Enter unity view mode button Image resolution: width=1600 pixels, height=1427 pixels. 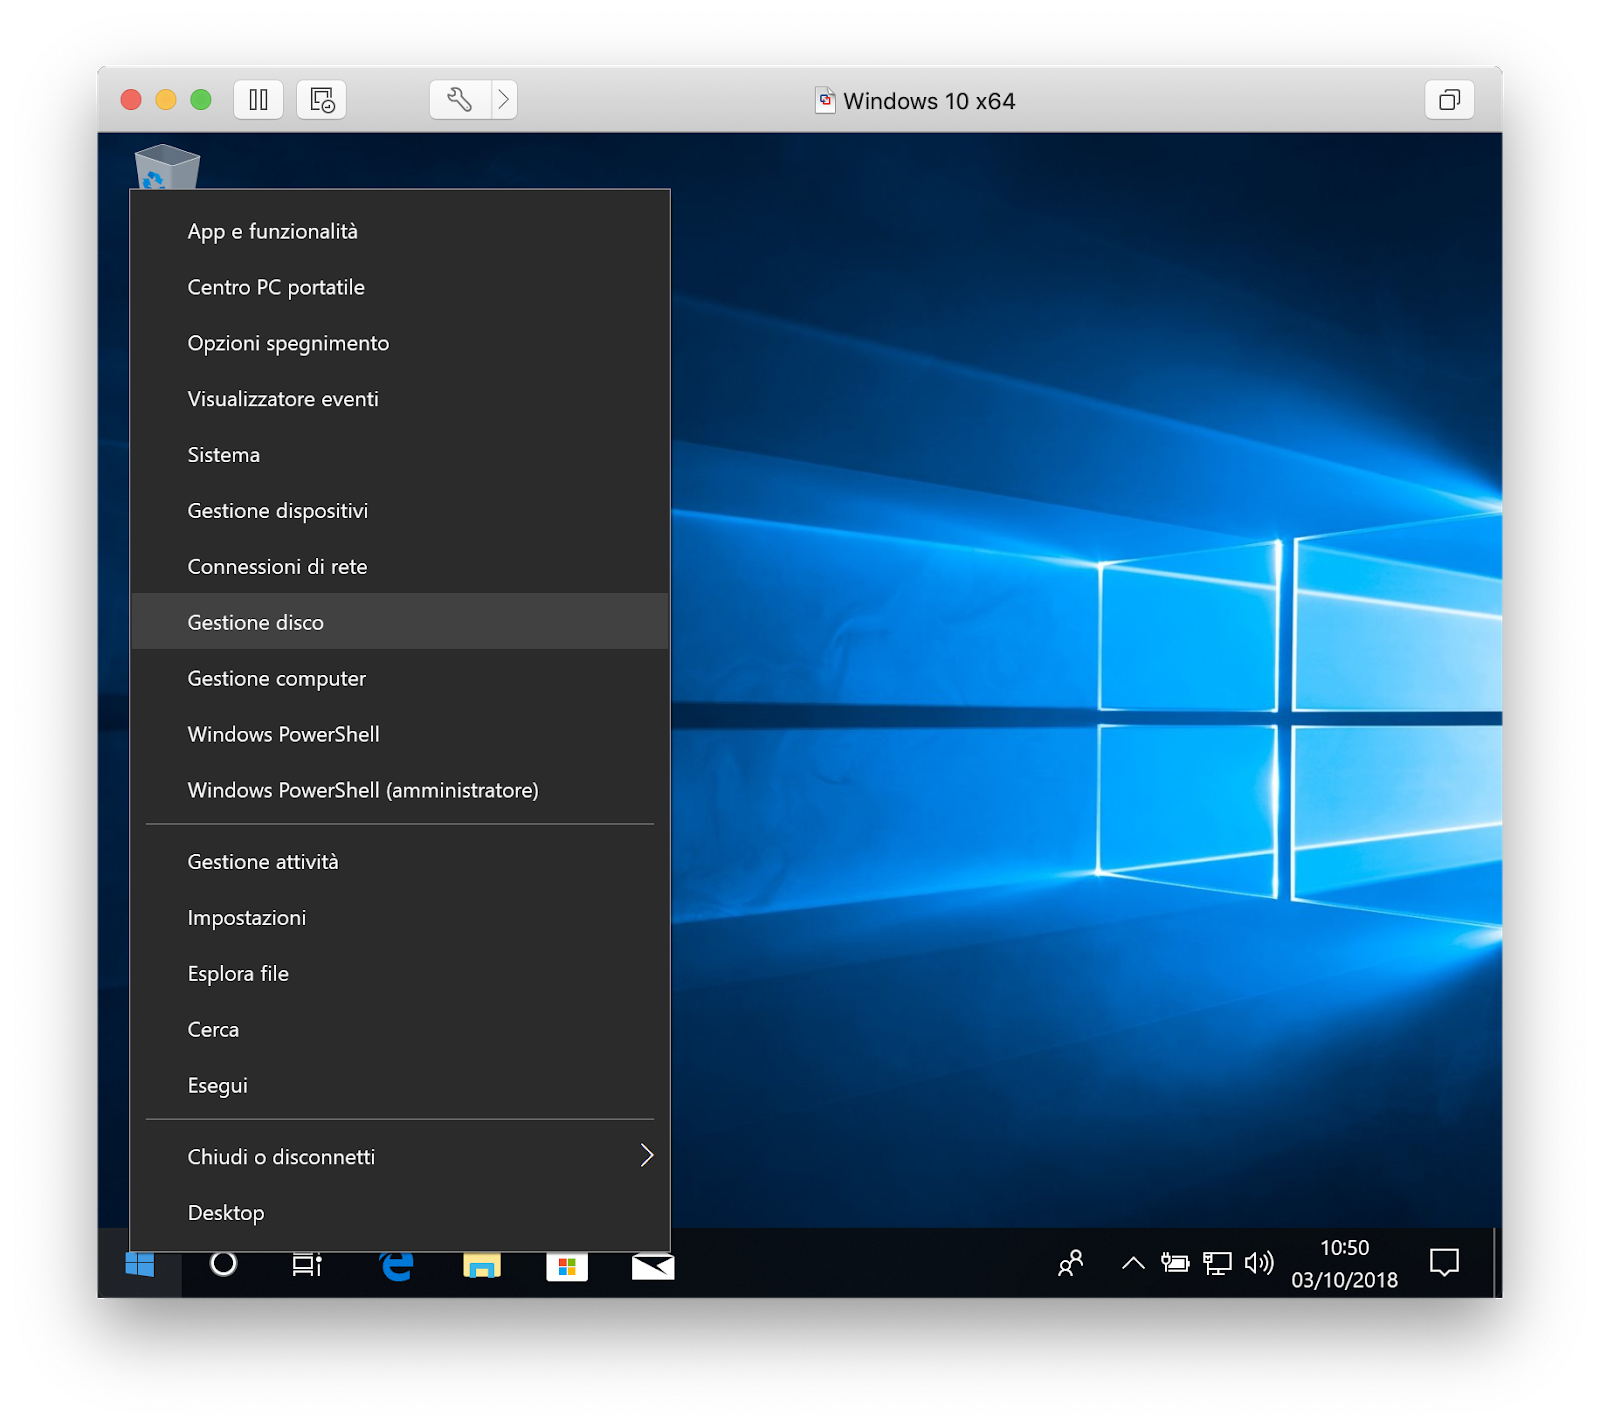click(1449, 100)
